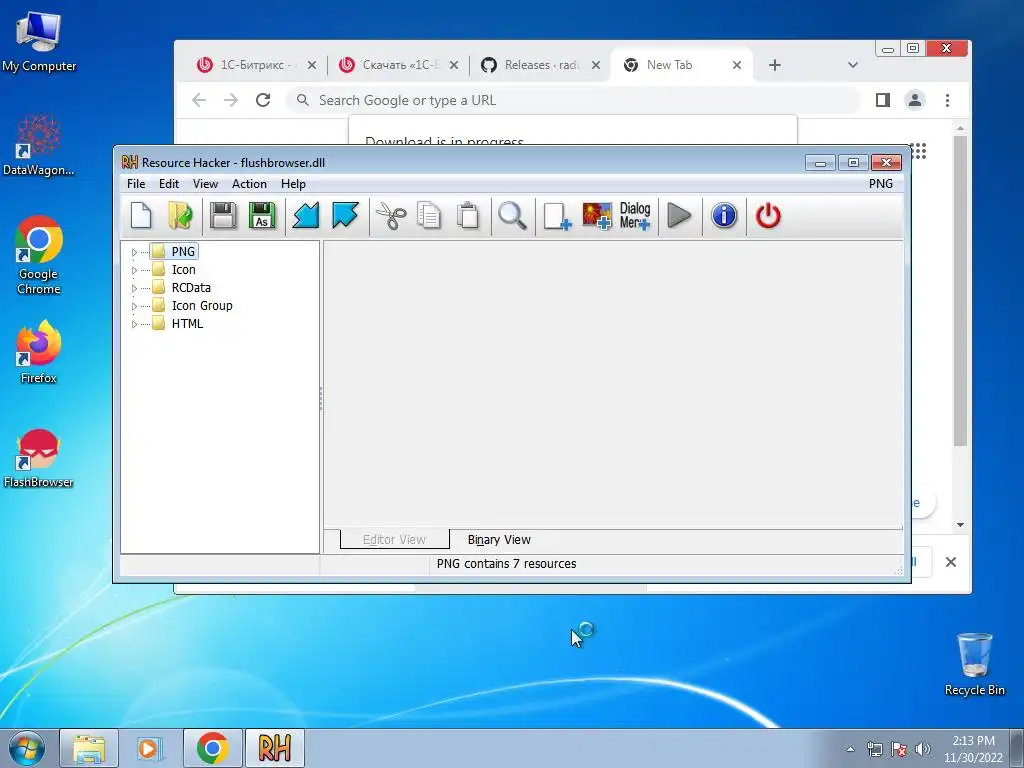The height and width of the screenshot is (768, 1024).
Task: Open the FlashBrowser desktop shortcut
Action: [39, 458]
